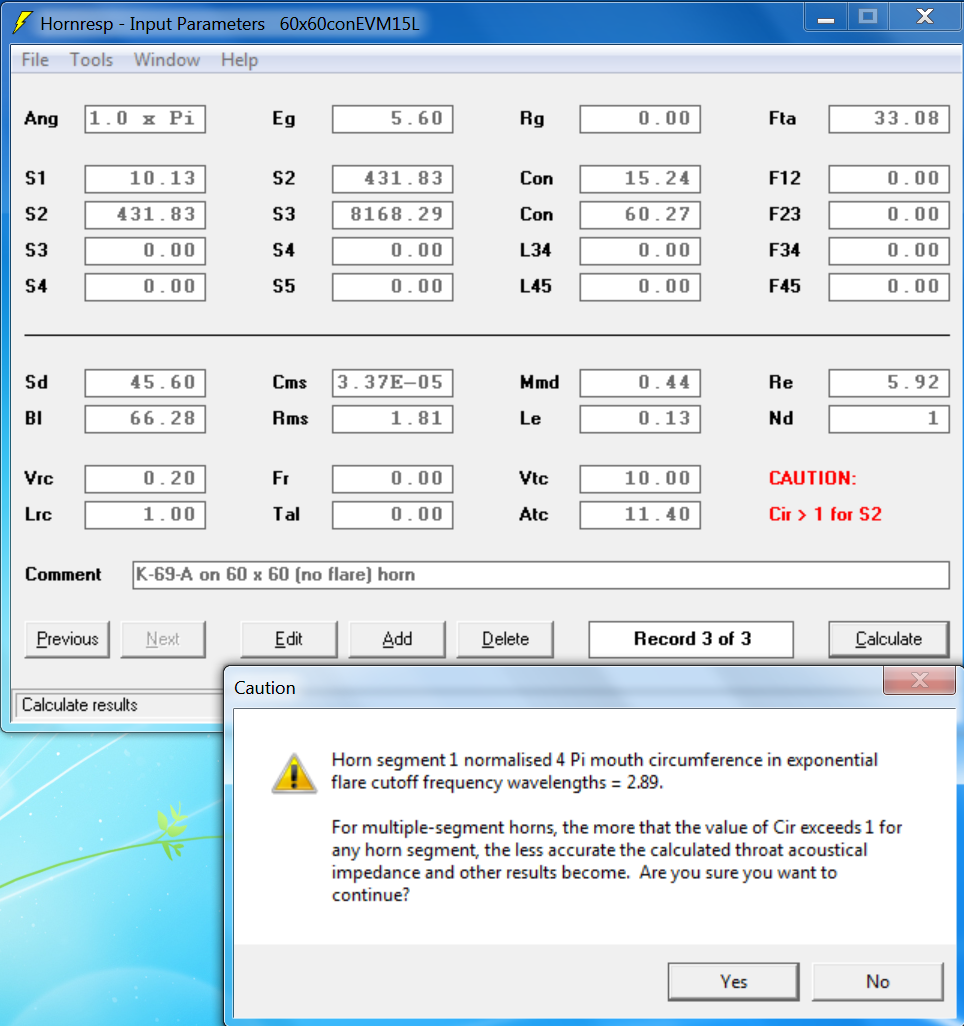
Task: Click the S1 field showing 10.13
Action: coord(145,179)
